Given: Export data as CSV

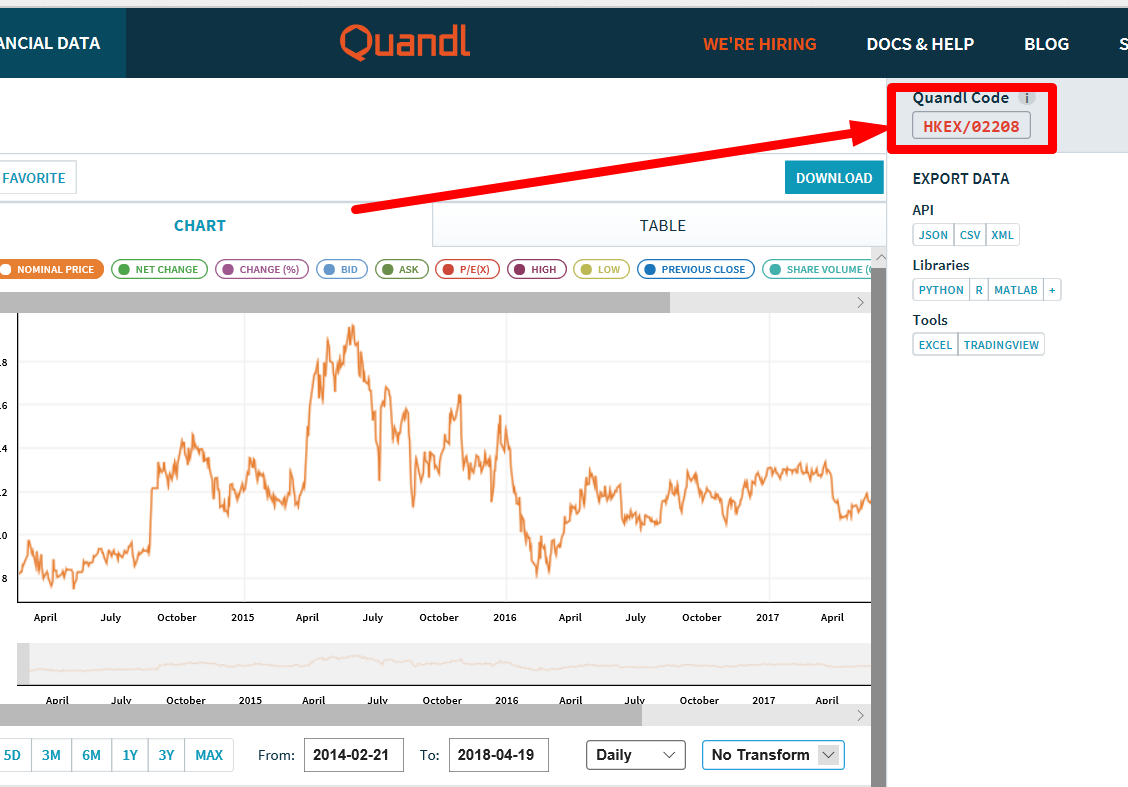Looking at the screenshot, I should pyautogui.click(x=970, y=235).
